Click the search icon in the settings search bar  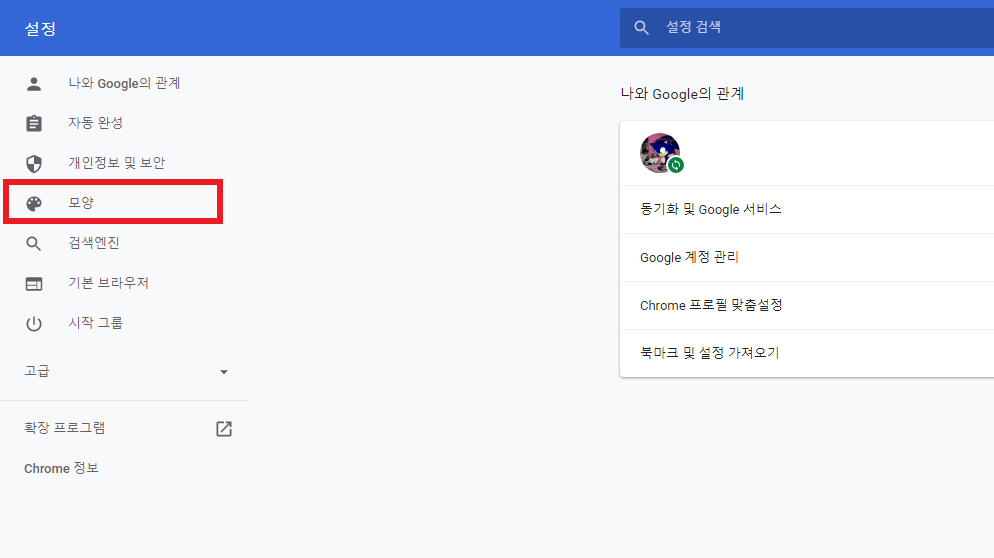click(x=642, y=28)
